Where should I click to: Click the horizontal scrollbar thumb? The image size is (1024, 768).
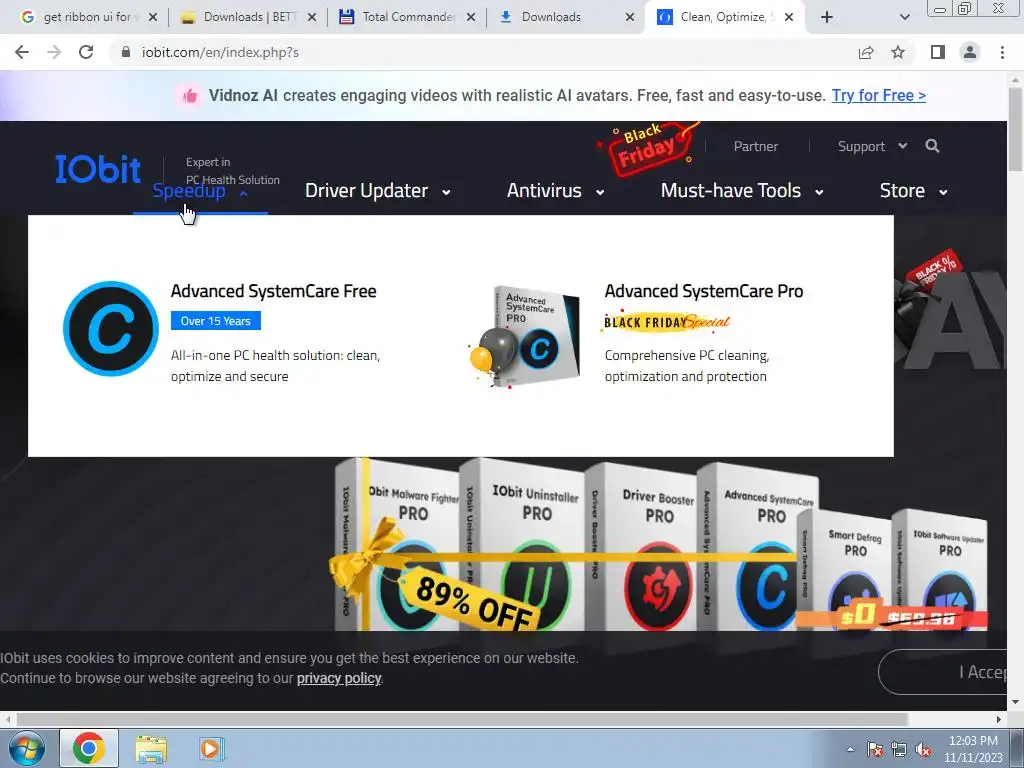[462, 719]
